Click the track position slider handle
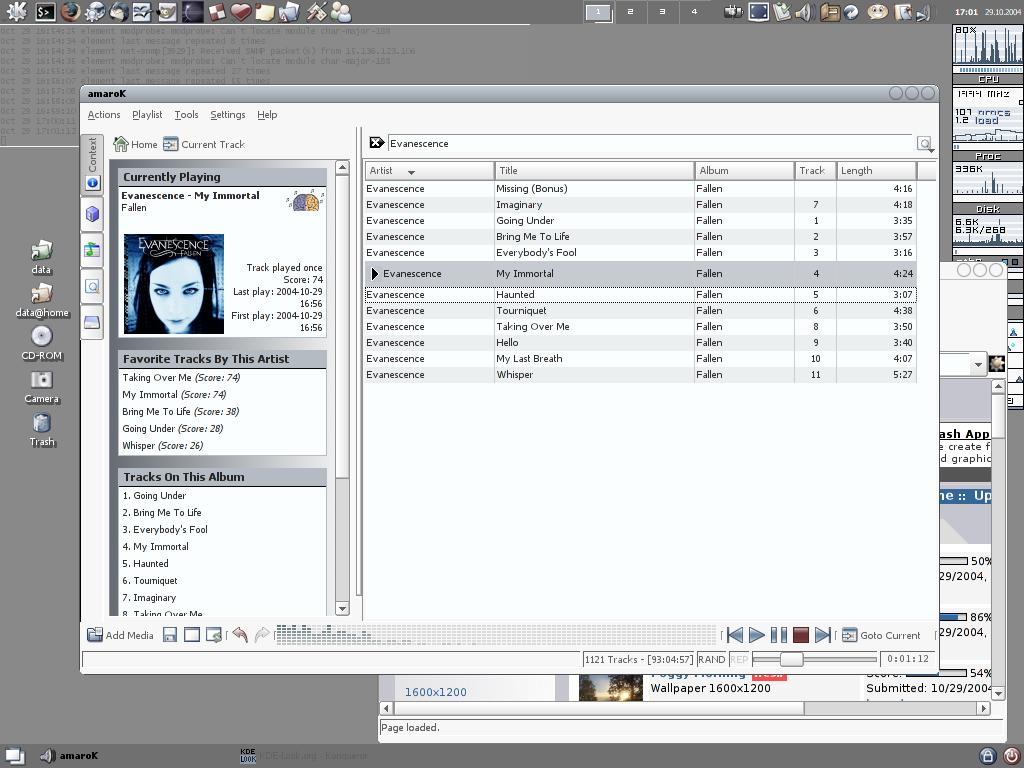Screen dimensions: 1024x768 pyautogui.click(x=792, y=660)
